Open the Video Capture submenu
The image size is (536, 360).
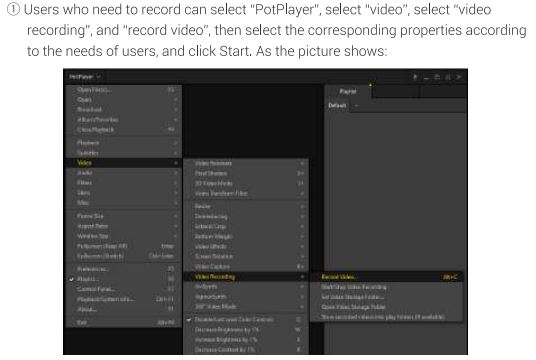[x=246, y=266]
